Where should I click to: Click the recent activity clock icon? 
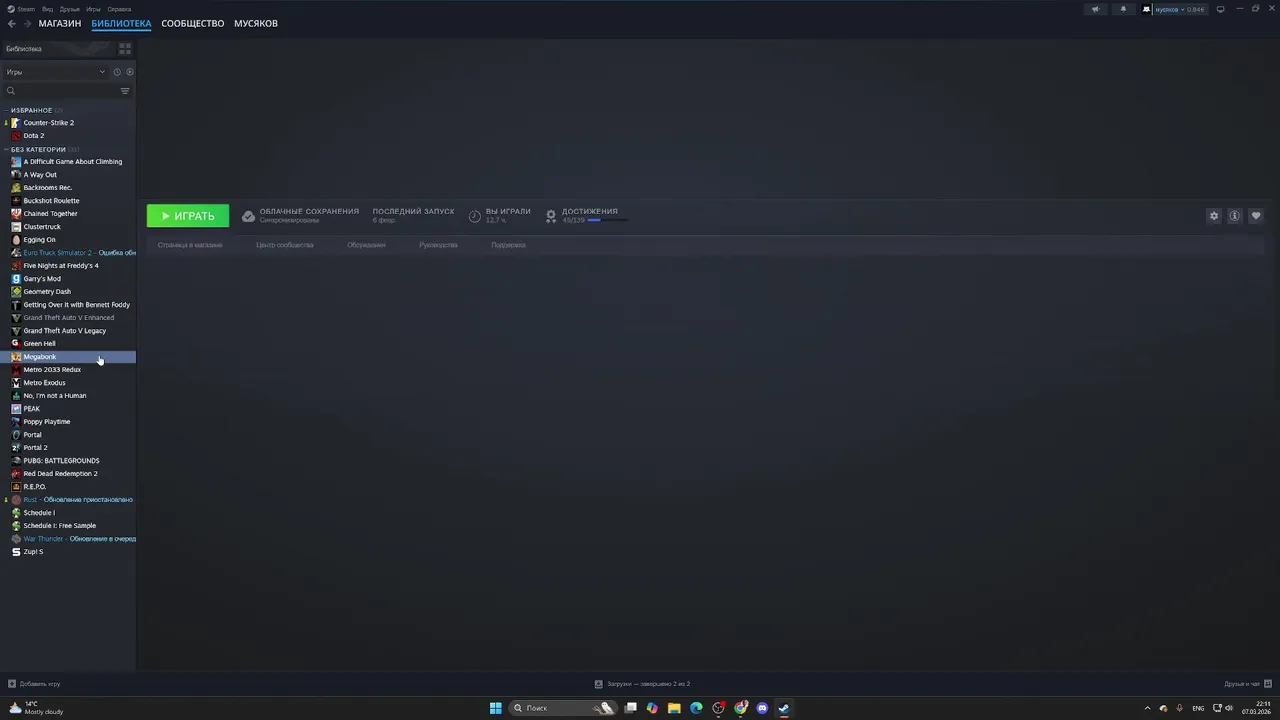(x=117, y=72)
